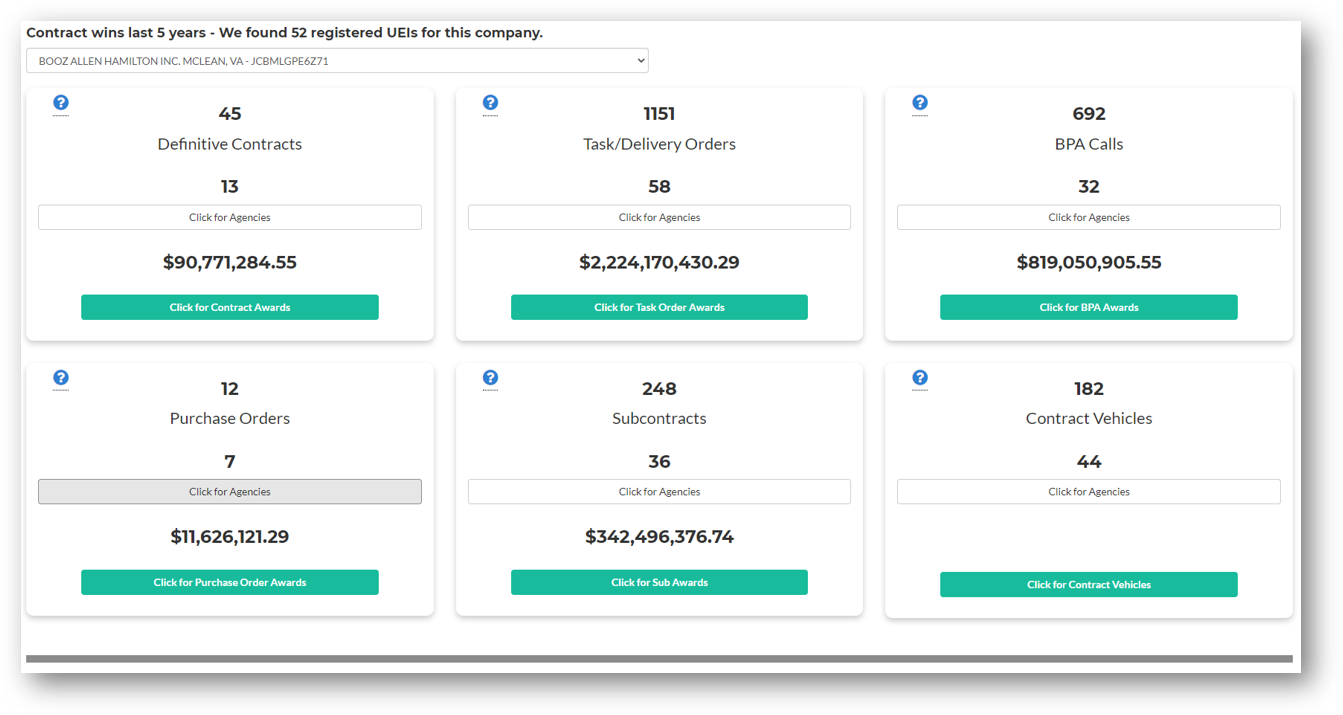
Task: Open the help icon on the Definitive Contracts card
Action: [61, 103]
